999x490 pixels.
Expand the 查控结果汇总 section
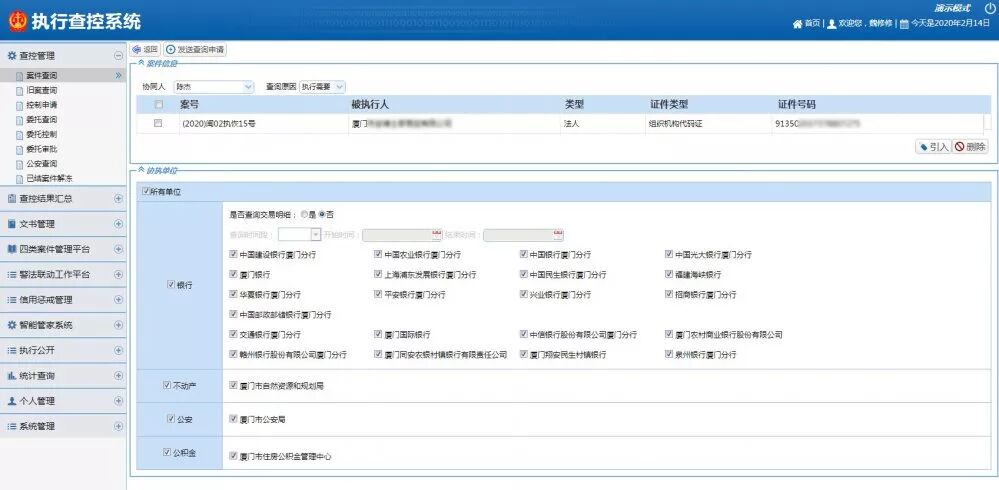tap(119, 199)
